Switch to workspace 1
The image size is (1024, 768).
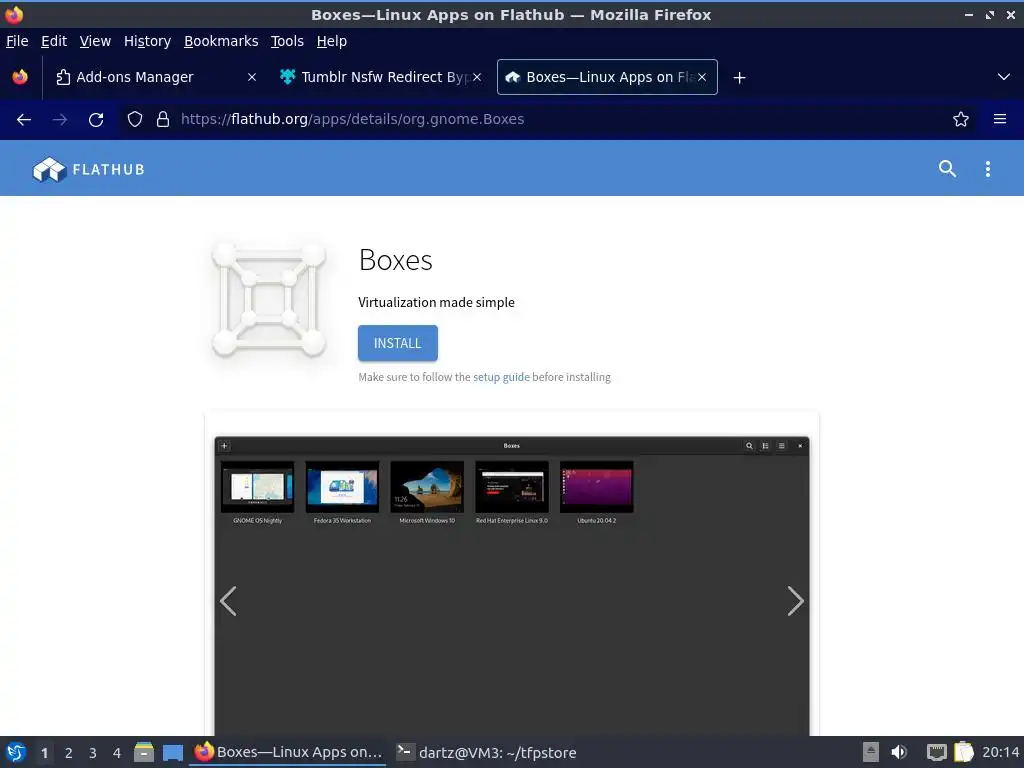44,753
